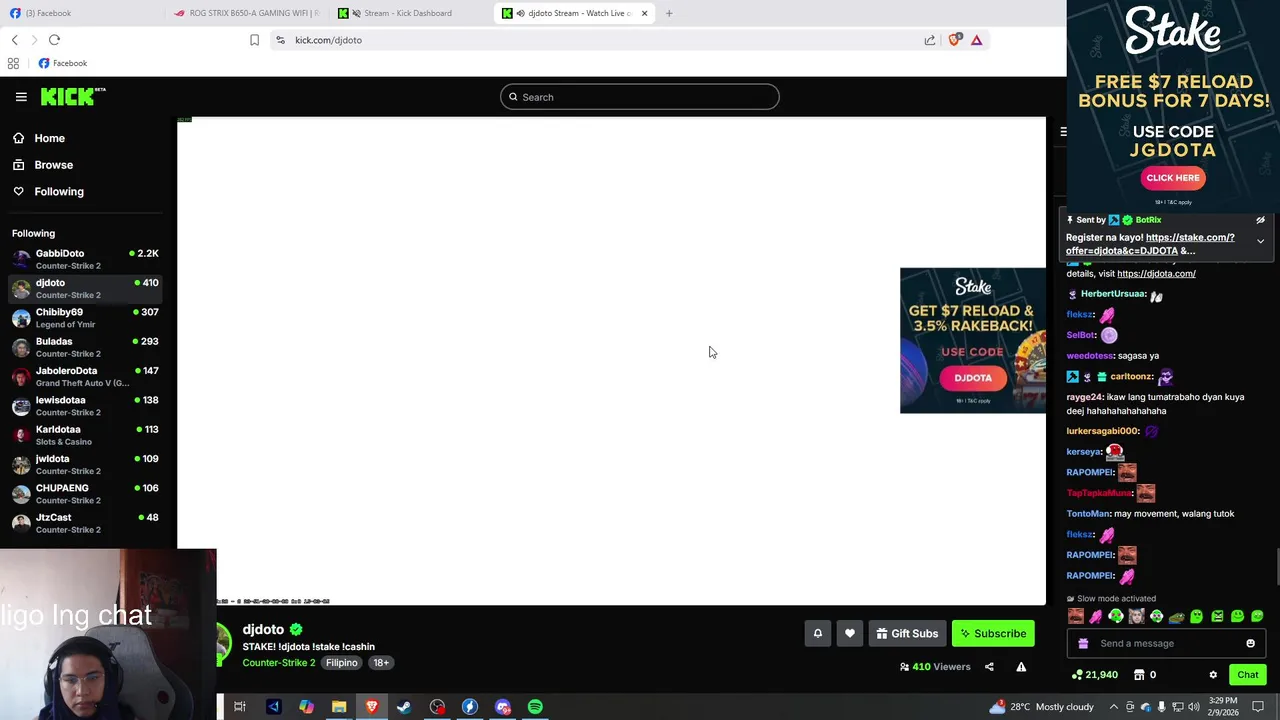The width and height of the screenshot is (1280, 720).
Task: Open lewisdotaa channel in Following list
Action: (85, 406)
